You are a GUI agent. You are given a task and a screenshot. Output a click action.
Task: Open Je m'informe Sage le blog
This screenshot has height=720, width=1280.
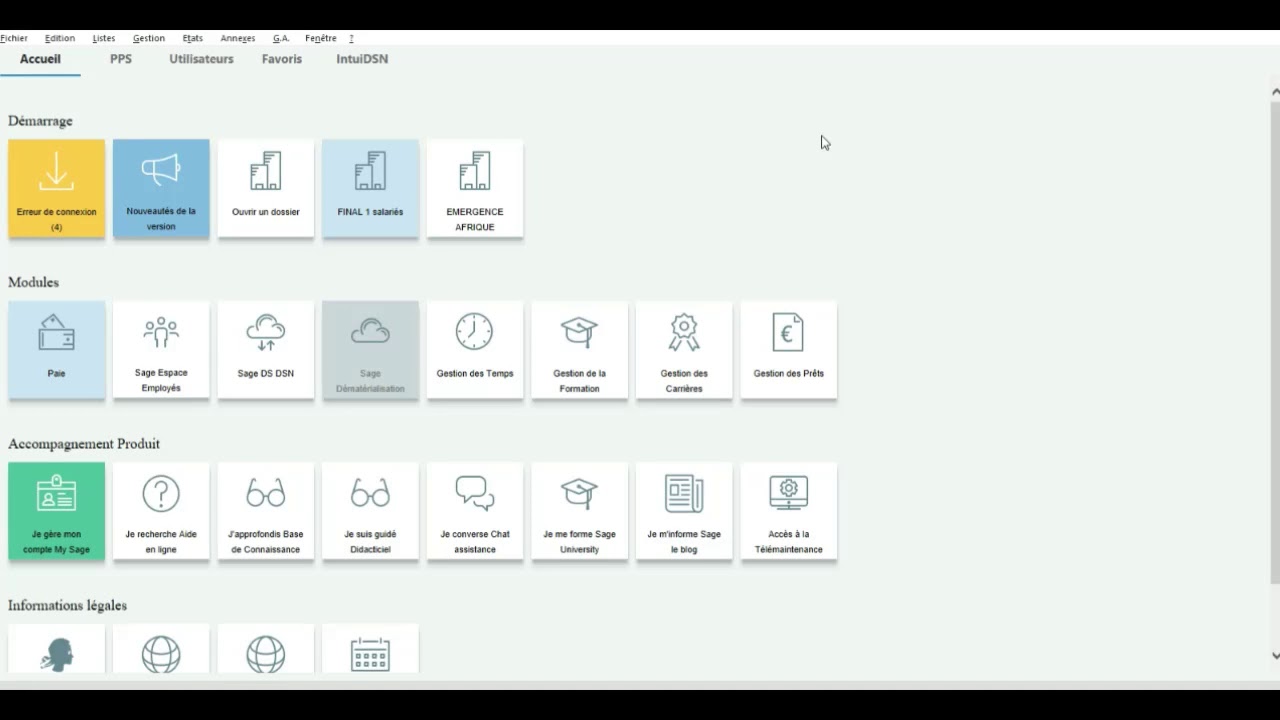click(684, 511)
